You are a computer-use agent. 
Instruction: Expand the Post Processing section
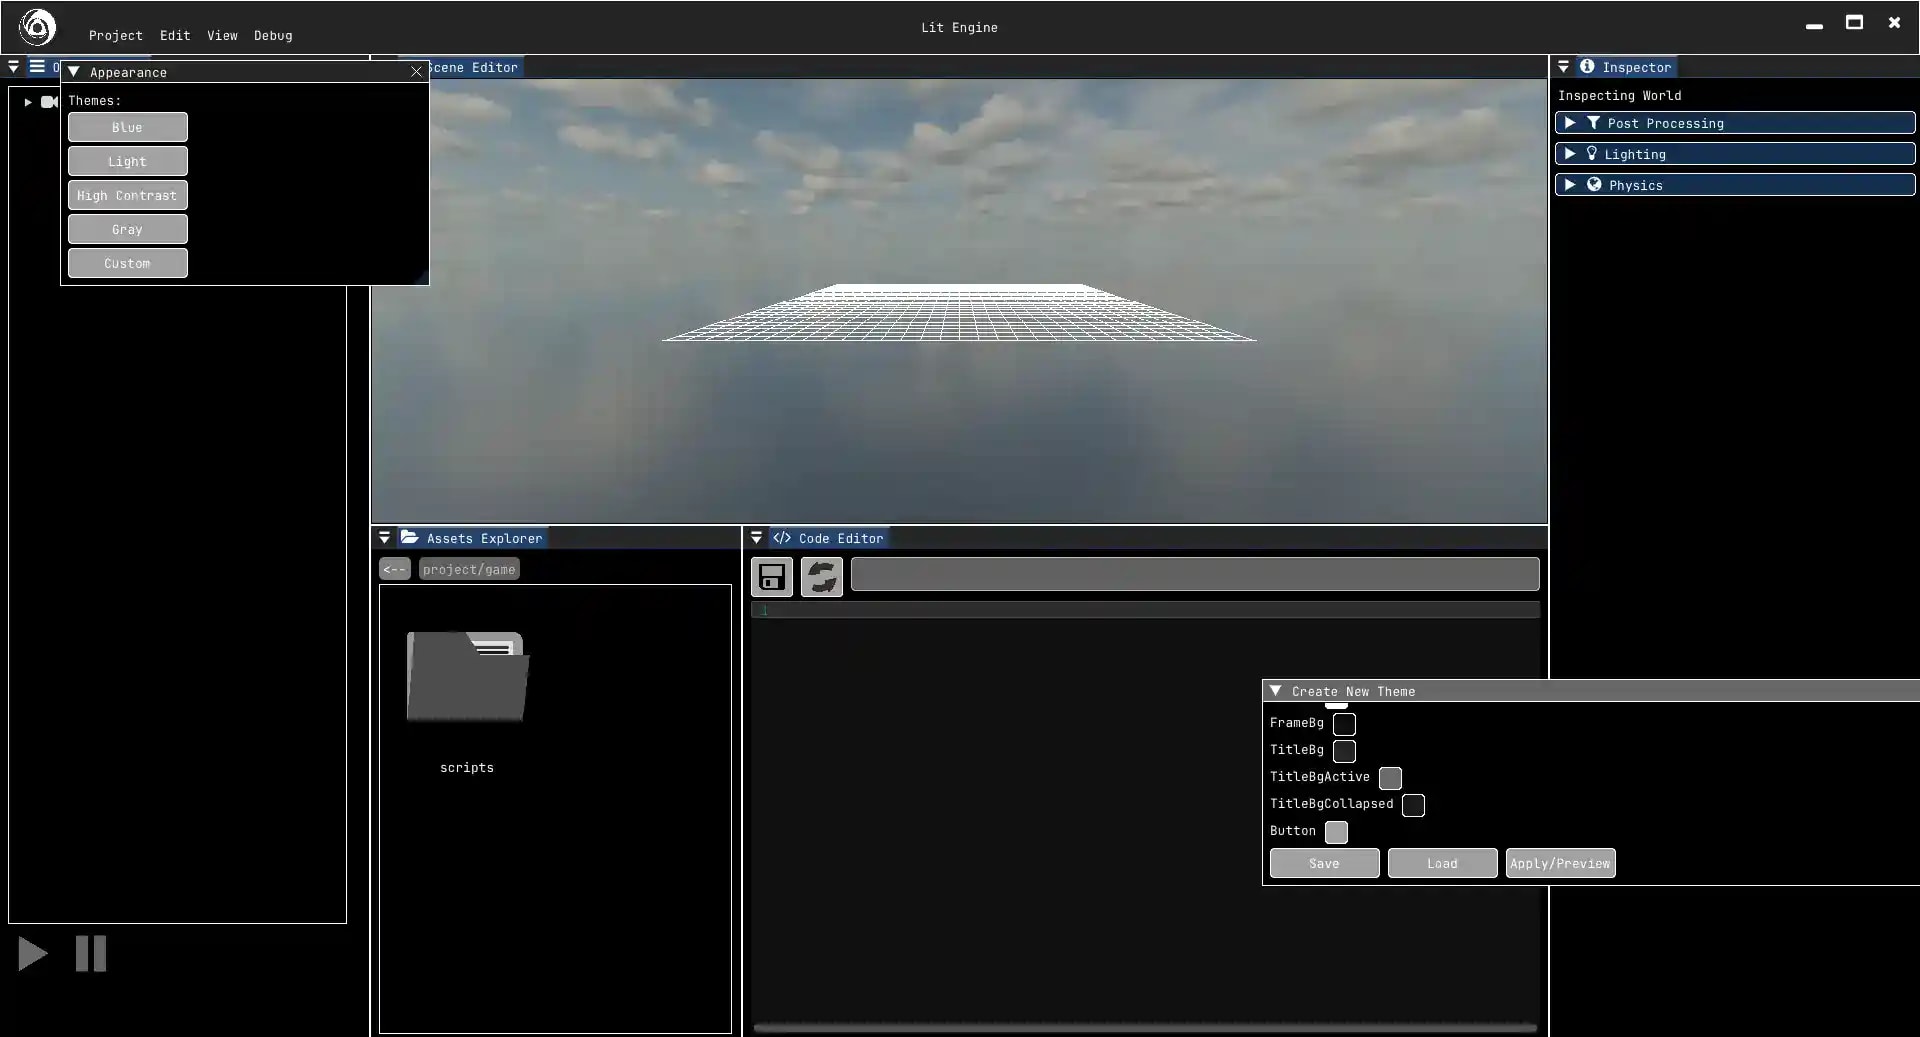click(x=1570, y=123)
